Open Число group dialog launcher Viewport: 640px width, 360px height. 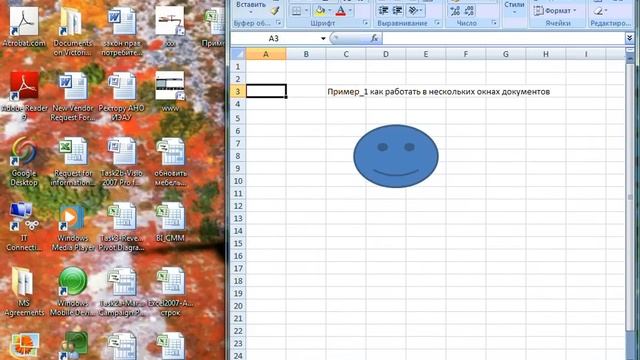tap(494, 23)
